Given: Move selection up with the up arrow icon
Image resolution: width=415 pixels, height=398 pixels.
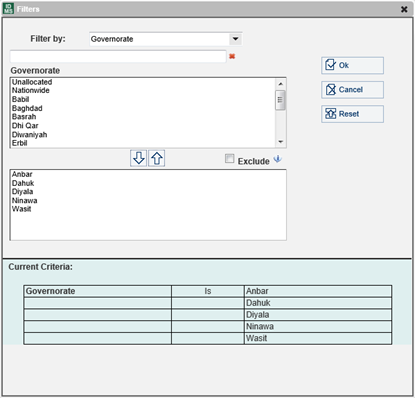Looking at the screenshot, I should [x=157, y=158].
